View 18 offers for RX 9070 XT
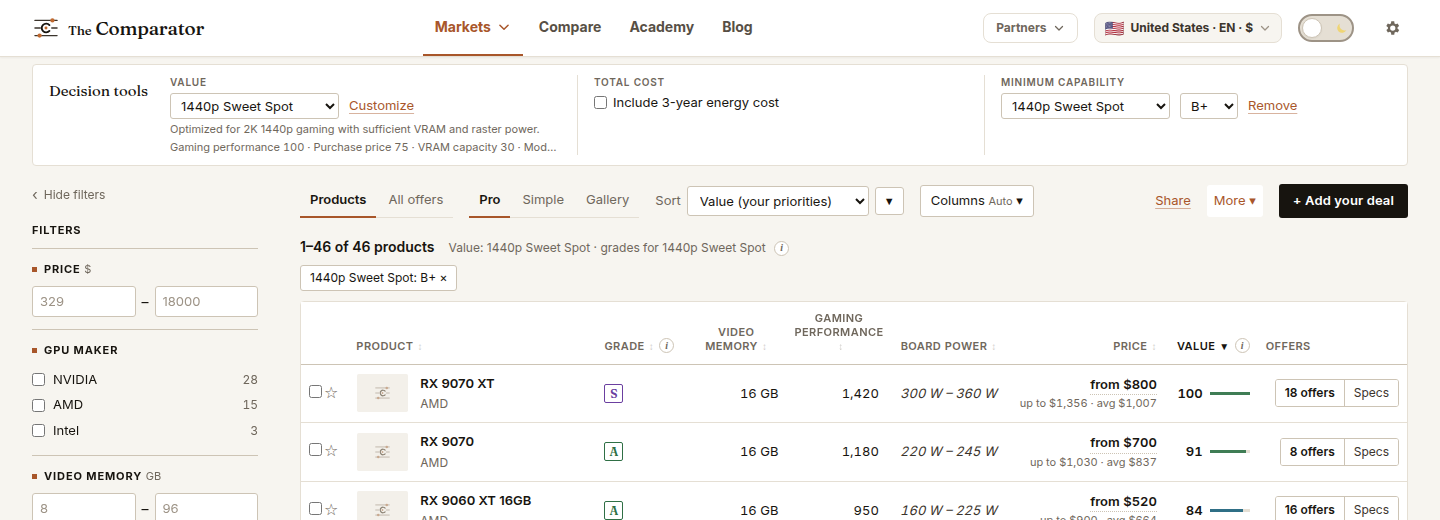Image resolution: width=1440 pixels, height=520 pixels. pos(1310,393)
